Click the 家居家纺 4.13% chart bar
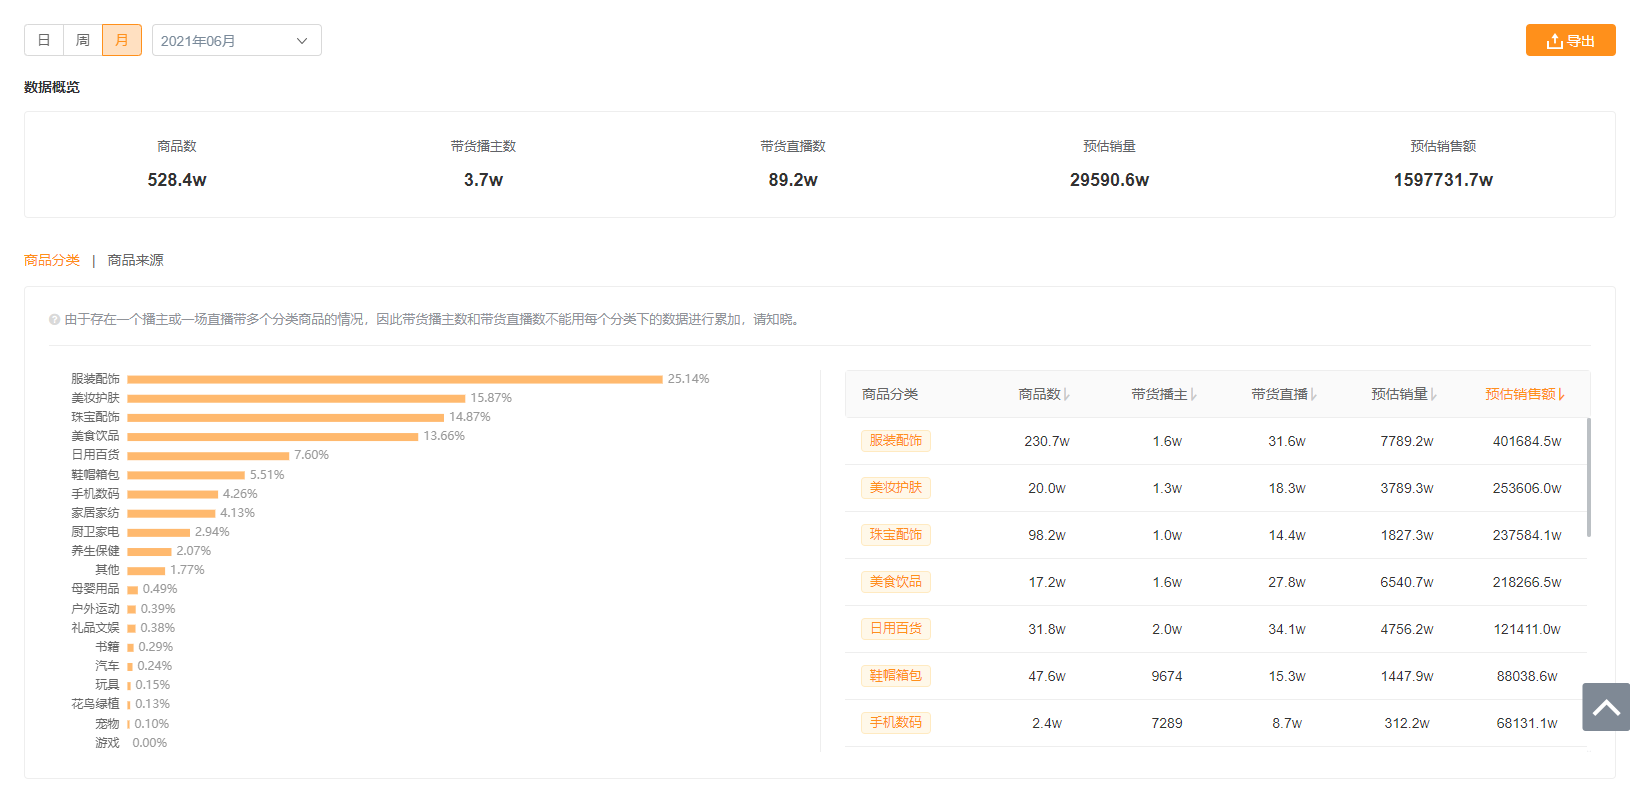 [x=171, y=513]
